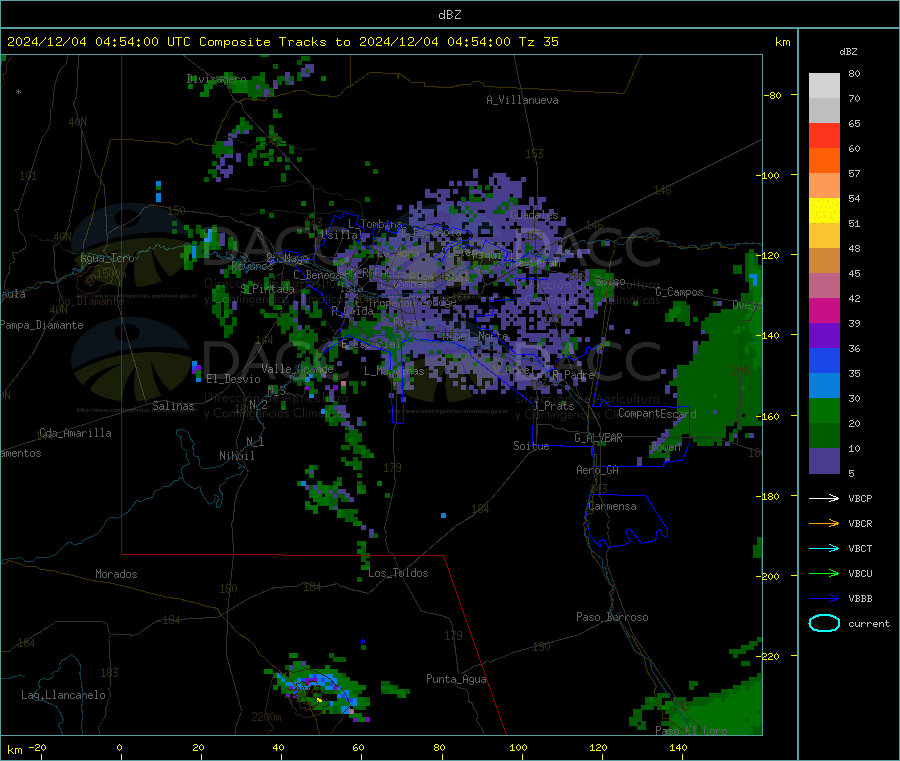Click the green VBCU arrow legend icon

824,573
